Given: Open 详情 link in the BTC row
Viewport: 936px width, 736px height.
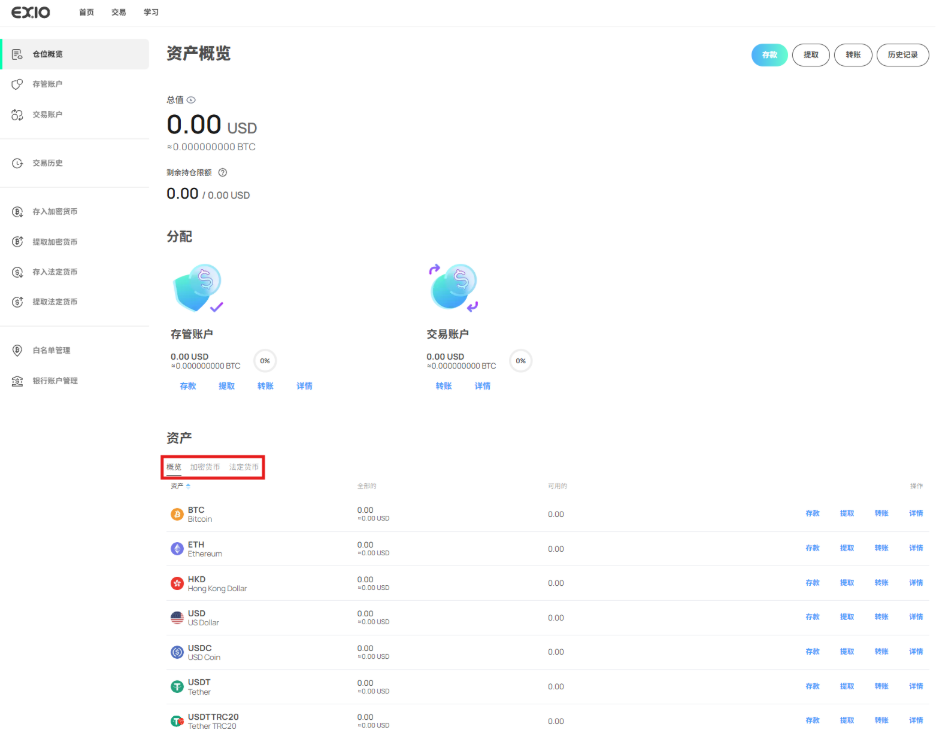Looking at the screenshot, I should click(x=915, y=514).
